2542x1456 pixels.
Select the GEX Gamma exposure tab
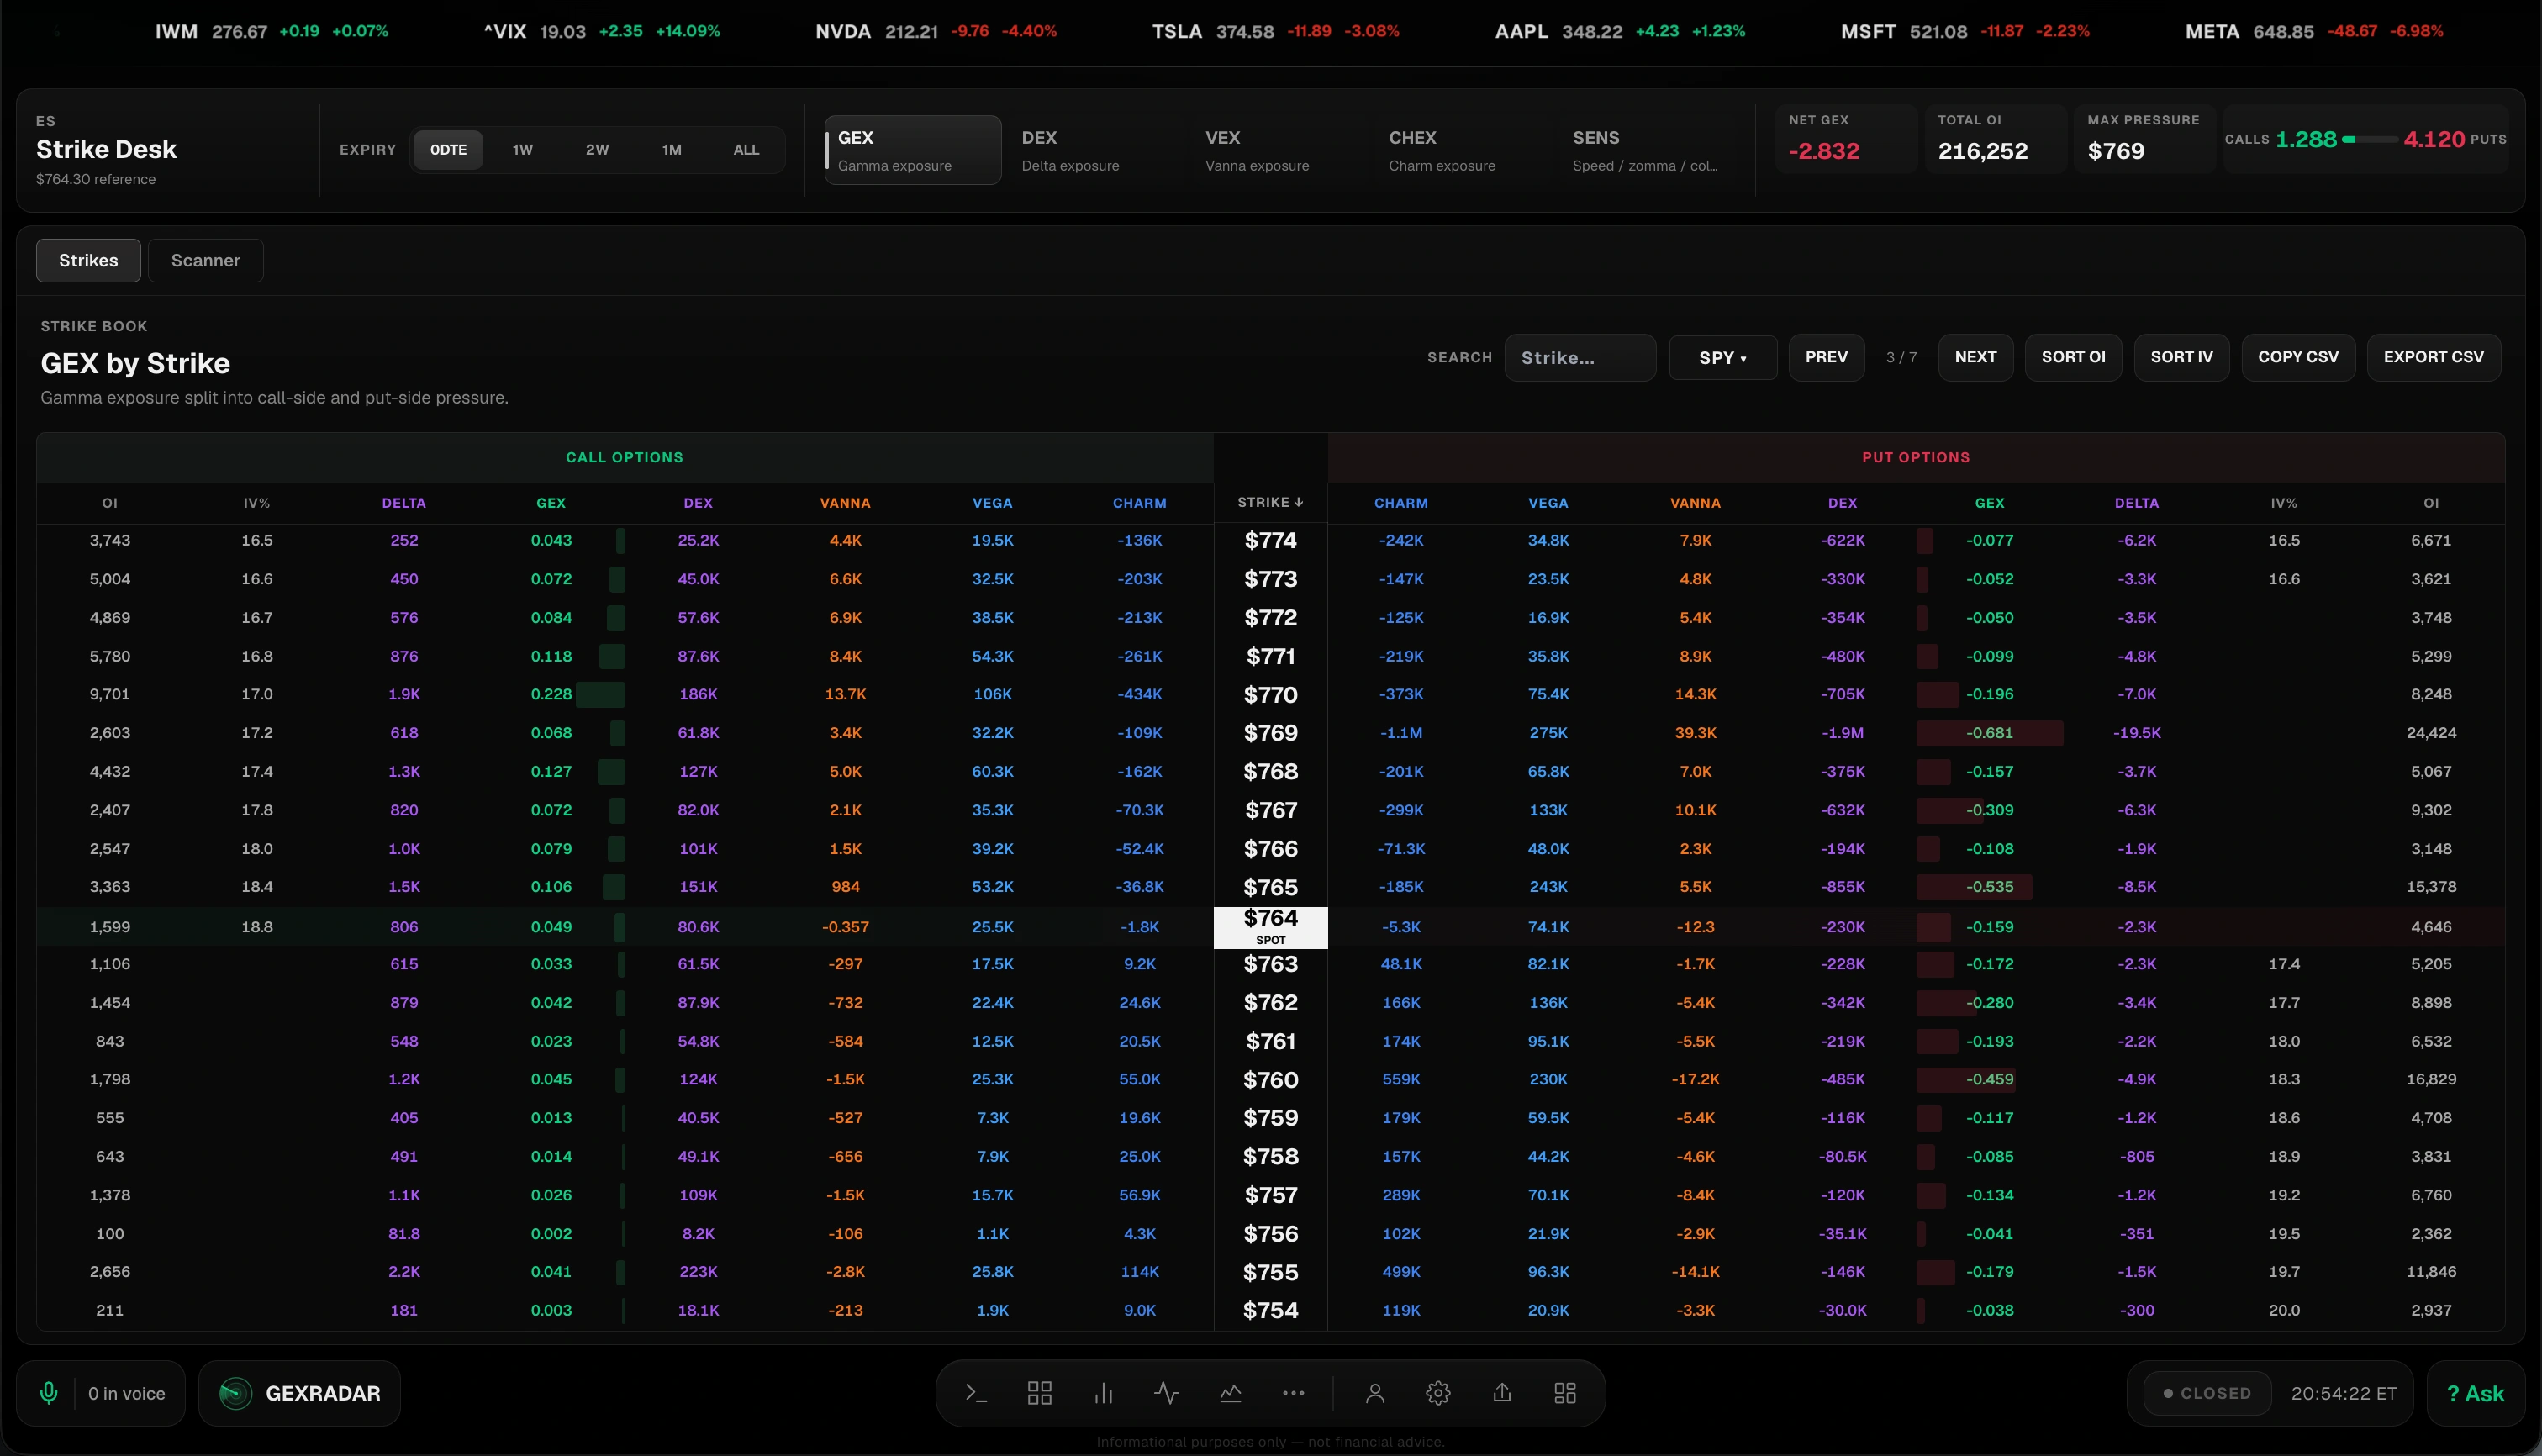912,150
